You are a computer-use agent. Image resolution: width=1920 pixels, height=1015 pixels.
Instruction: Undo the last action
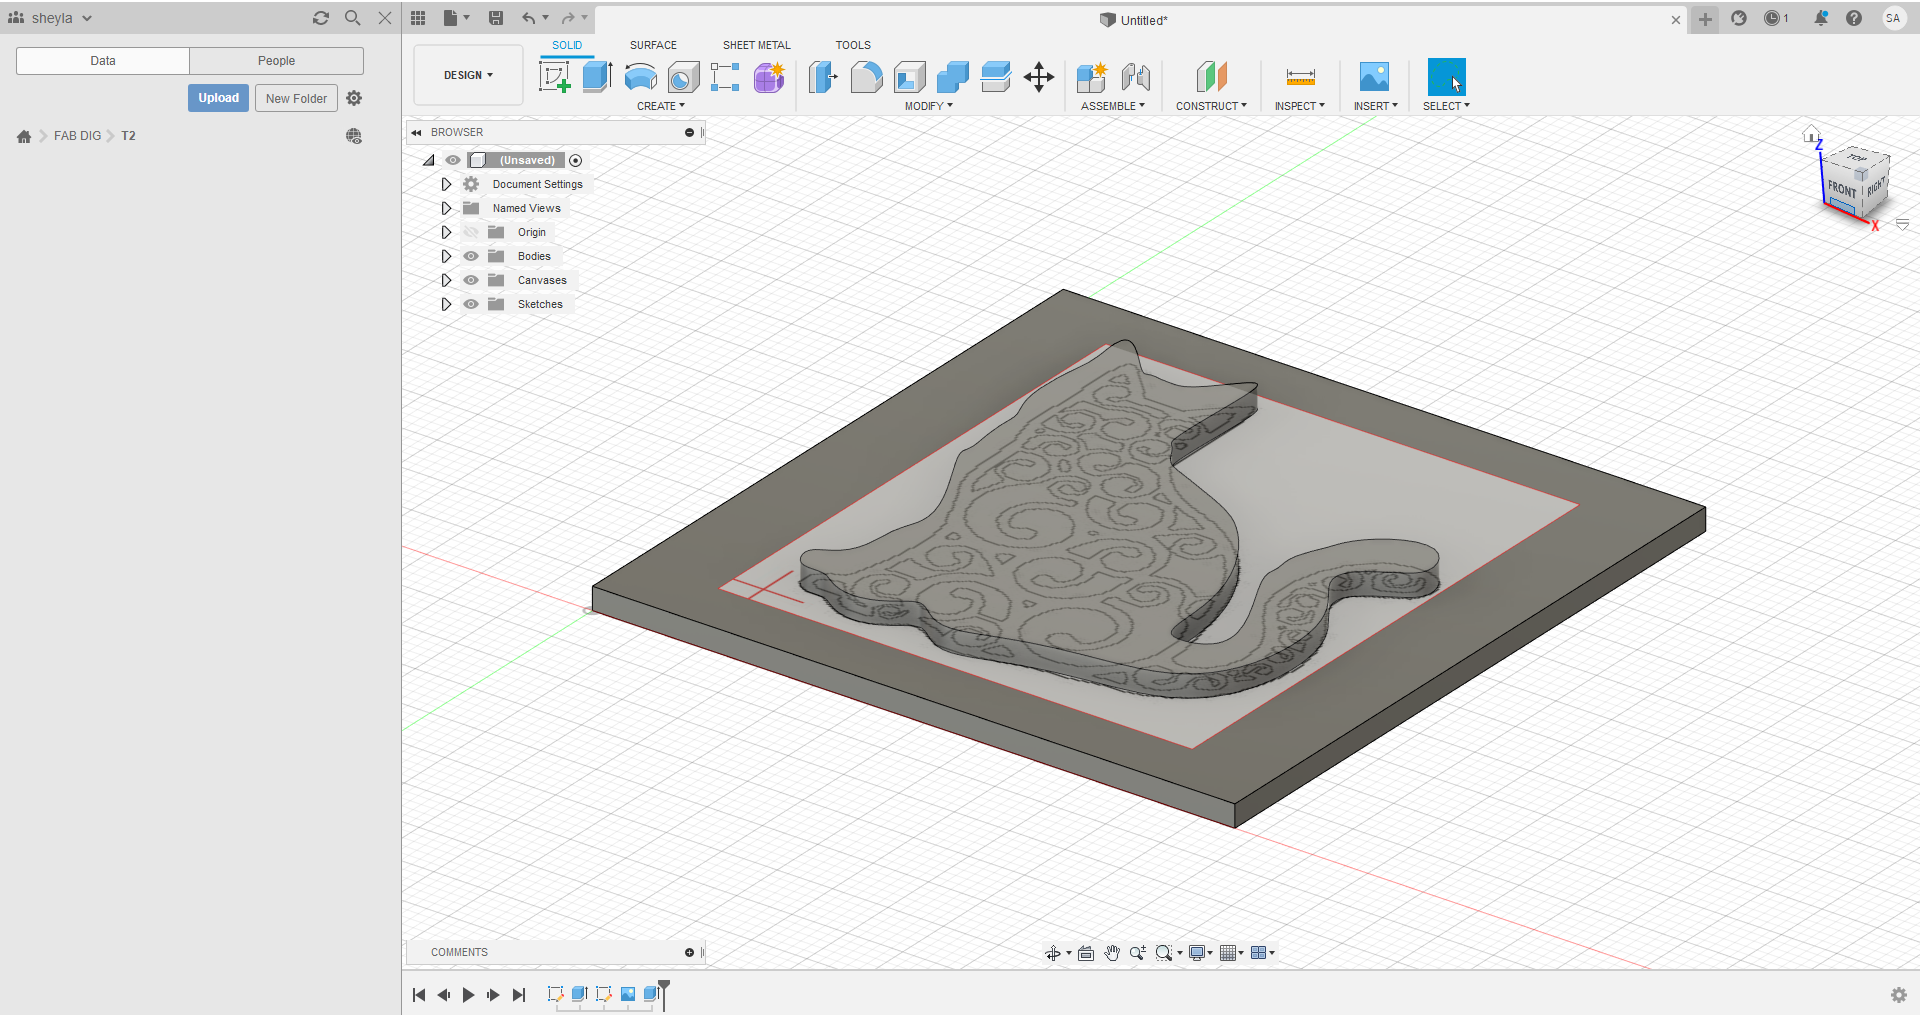tap(528, 18)
